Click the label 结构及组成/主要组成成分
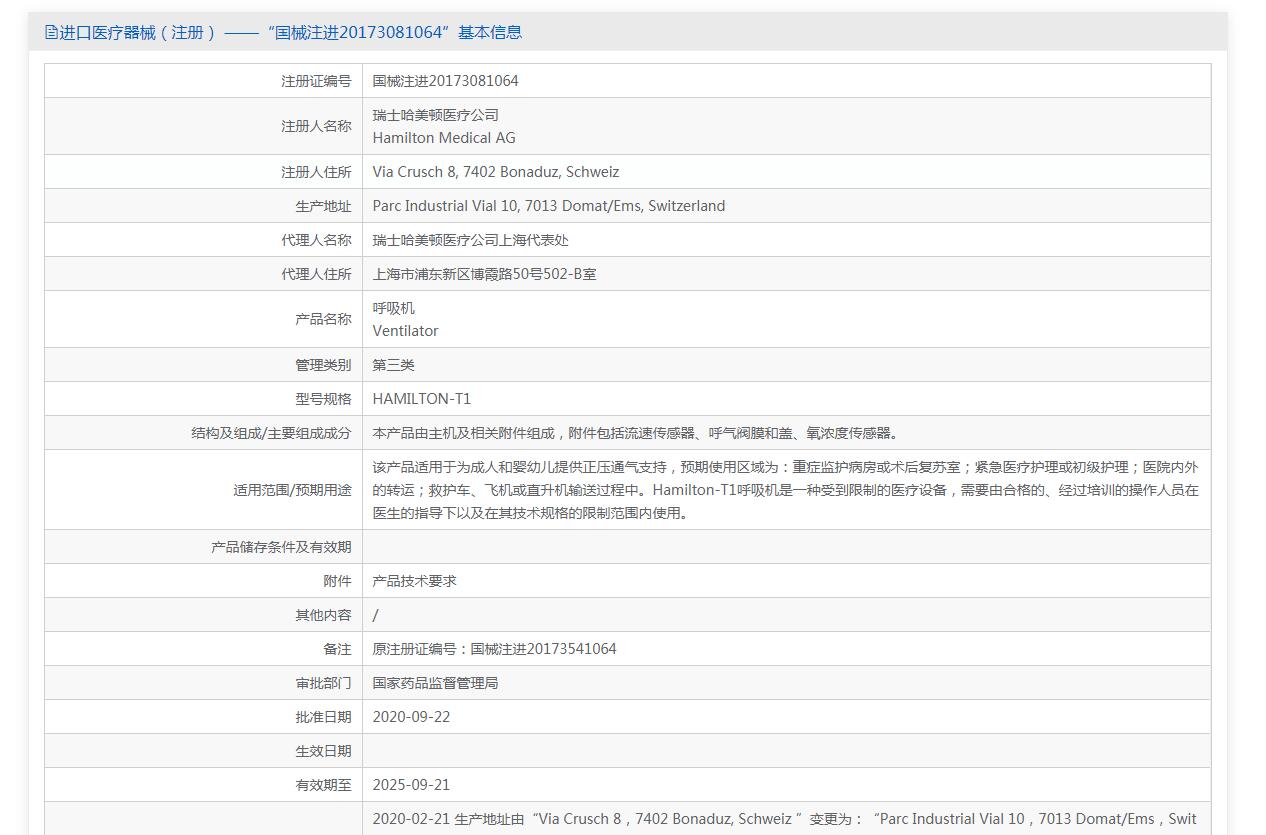Viewport: 1266px width, 835px height. click(x=271, y=433)
